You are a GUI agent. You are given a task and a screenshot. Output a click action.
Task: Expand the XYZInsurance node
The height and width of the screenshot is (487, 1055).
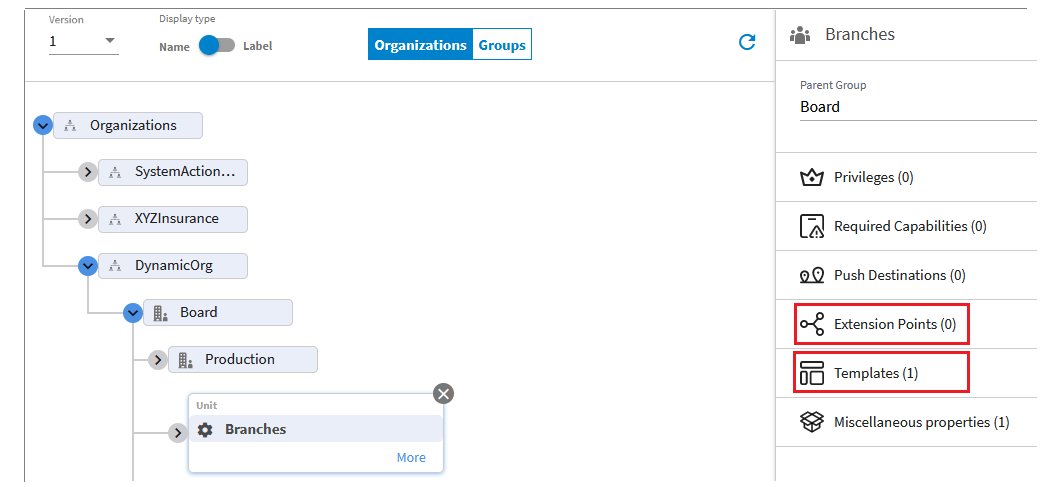point(88,218)
